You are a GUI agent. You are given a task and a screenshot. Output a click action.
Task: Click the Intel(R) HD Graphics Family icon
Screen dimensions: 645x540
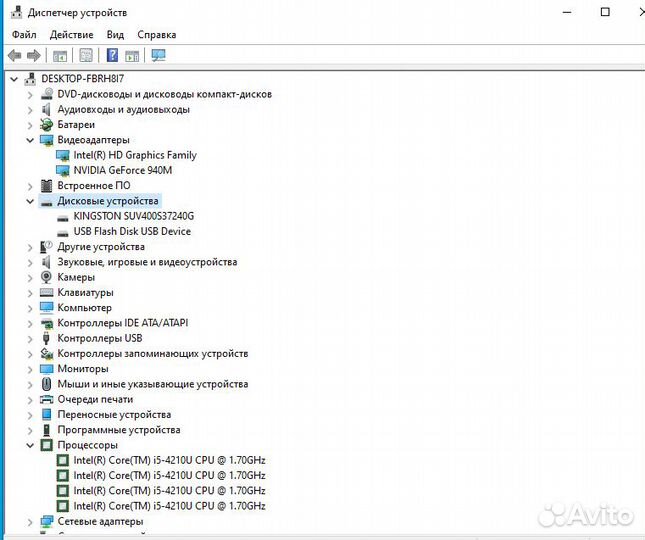[63, 155]
